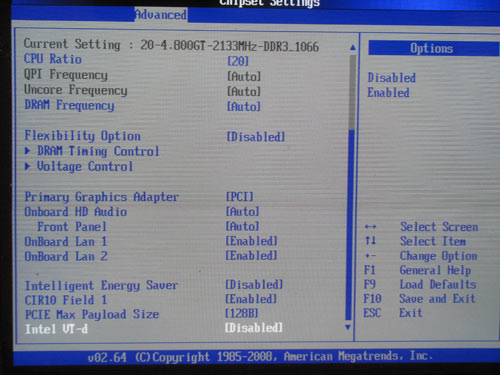Toggle Flexibility Option [Disabled] value
Image resolution: width=500 pixels, height=375 pixels.
click(x=256, y=137)
